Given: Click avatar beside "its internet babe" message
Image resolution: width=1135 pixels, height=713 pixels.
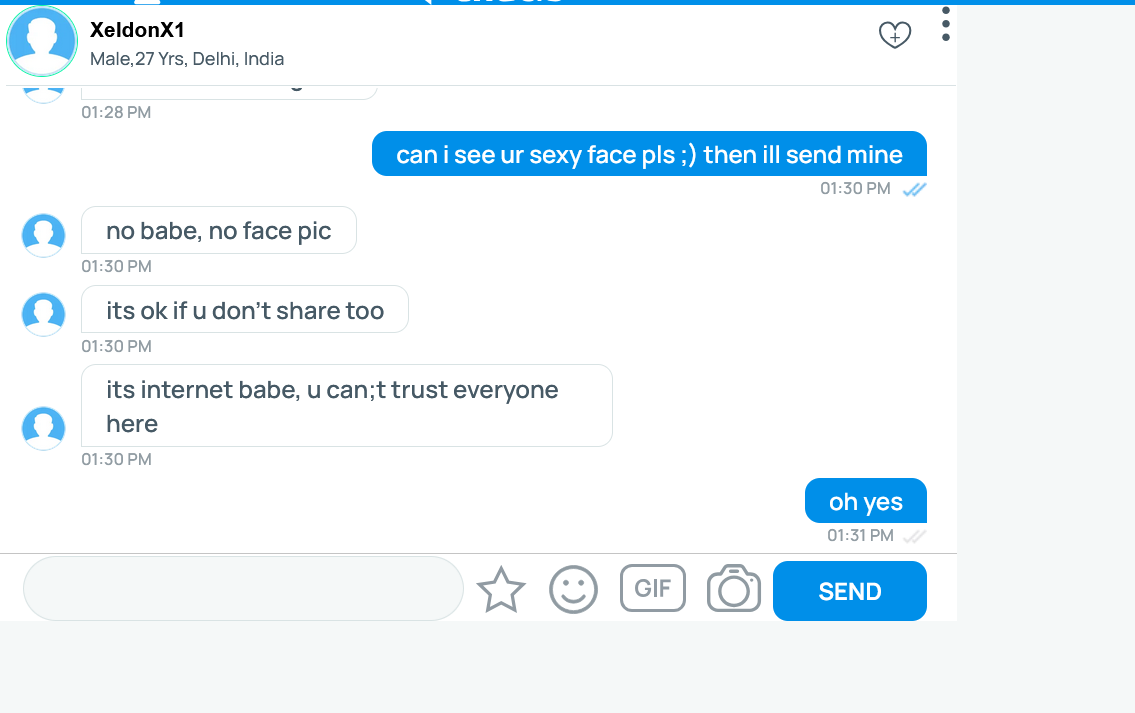Looking at the screenshot, I should pos(43,427).
